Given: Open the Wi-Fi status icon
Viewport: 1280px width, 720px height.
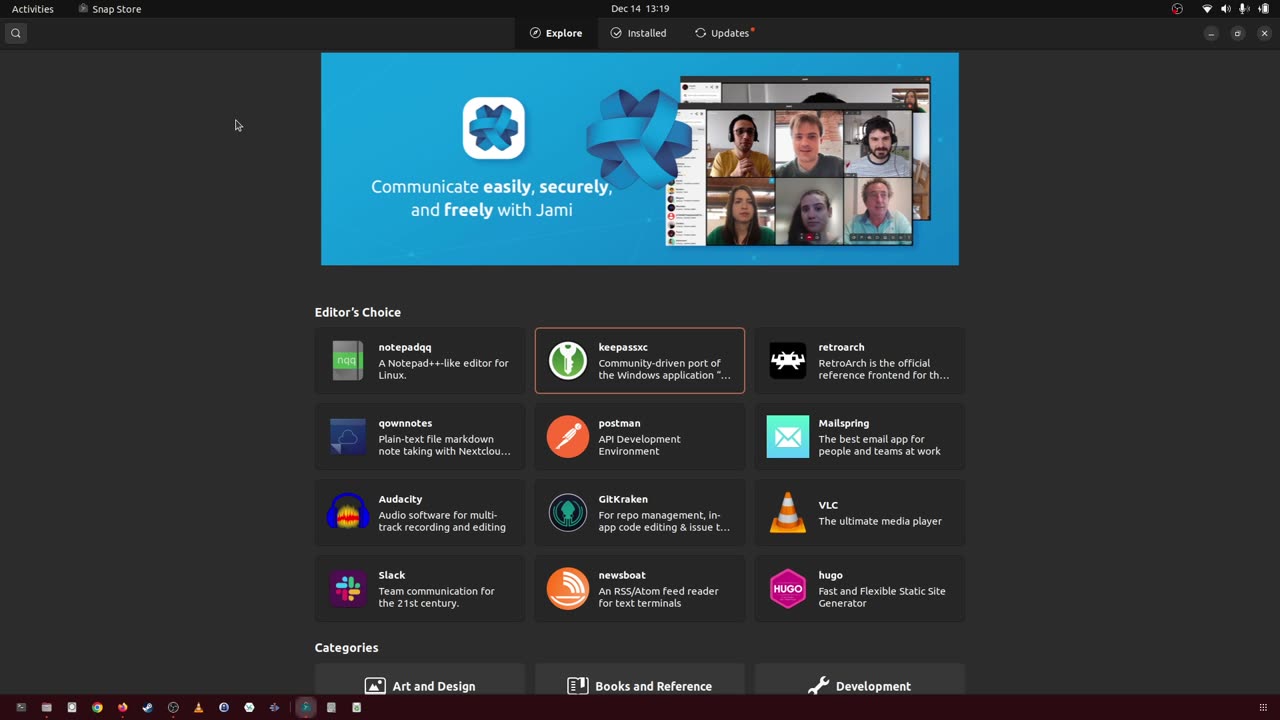Looking at the screenshot, I should point(1207,9).
